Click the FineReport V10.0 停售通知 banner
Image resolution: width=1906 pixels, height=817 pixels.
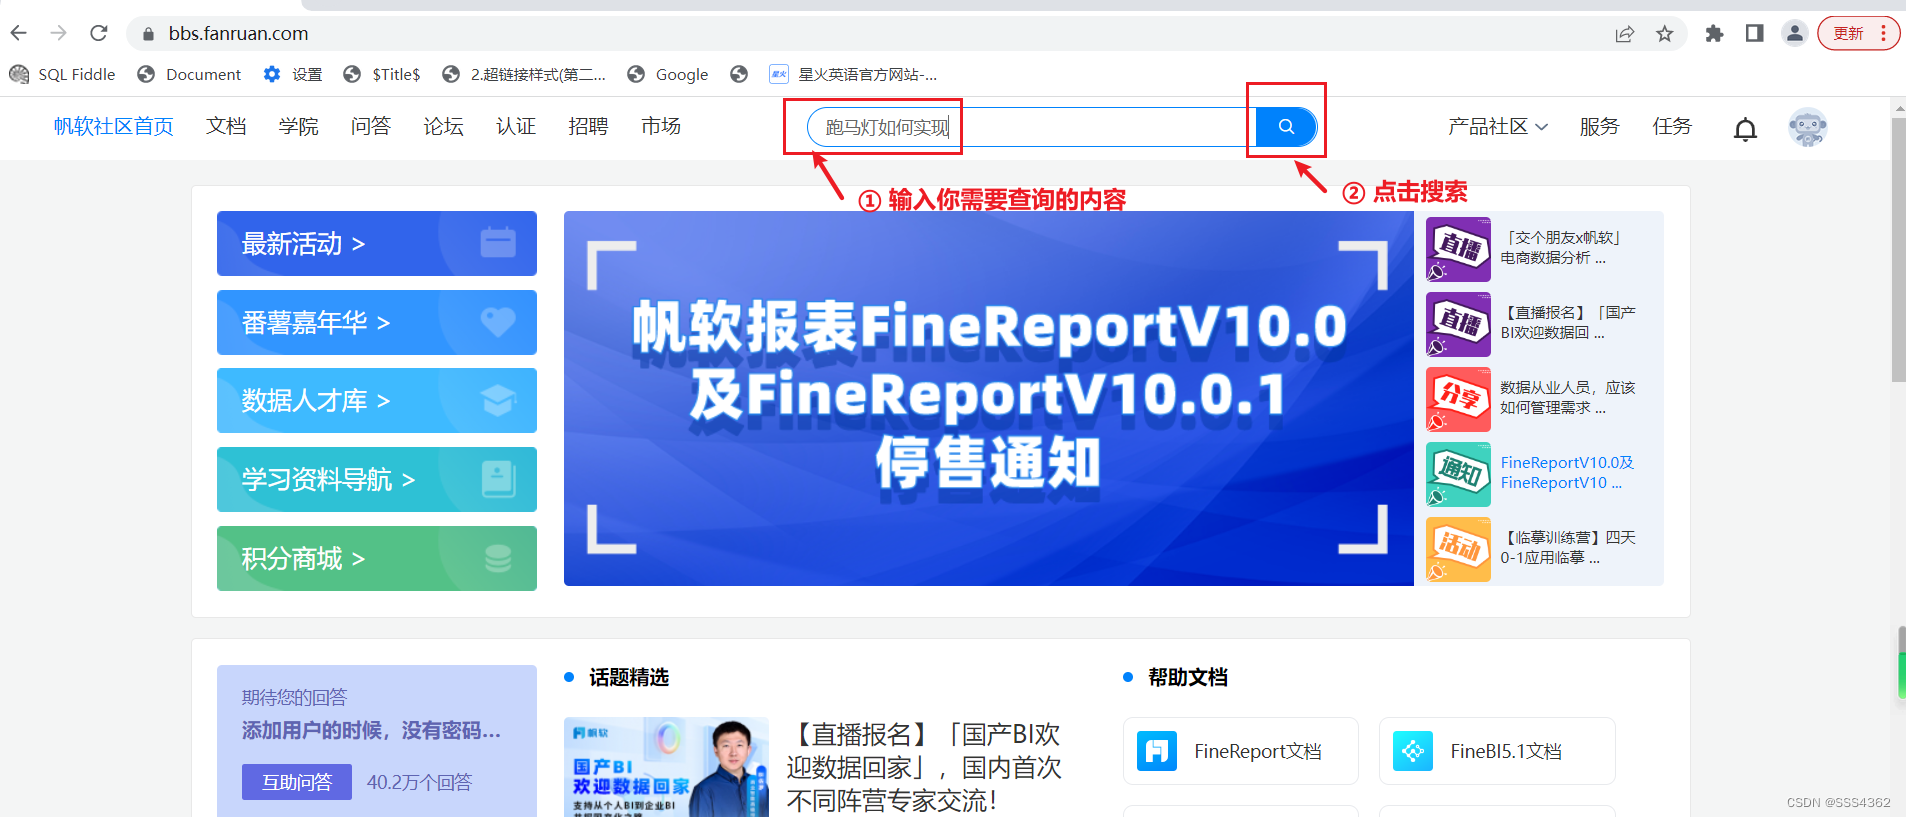989,398
